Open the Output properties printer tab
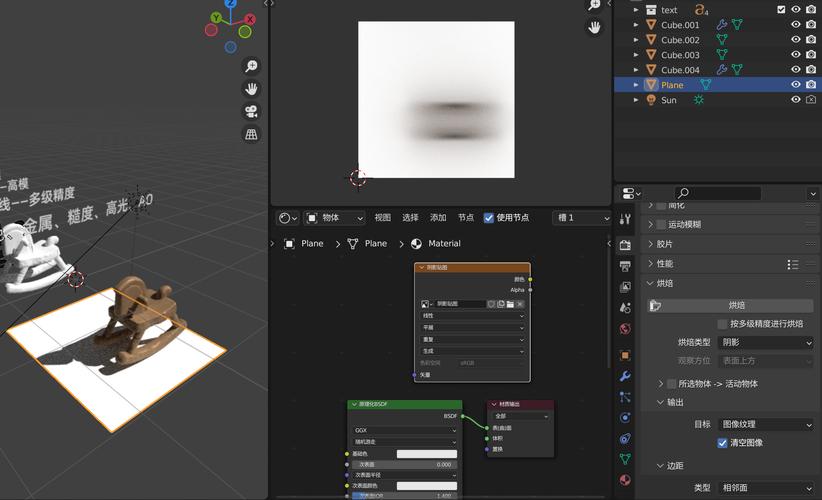 pyautogui.click(x=625, y=266)
